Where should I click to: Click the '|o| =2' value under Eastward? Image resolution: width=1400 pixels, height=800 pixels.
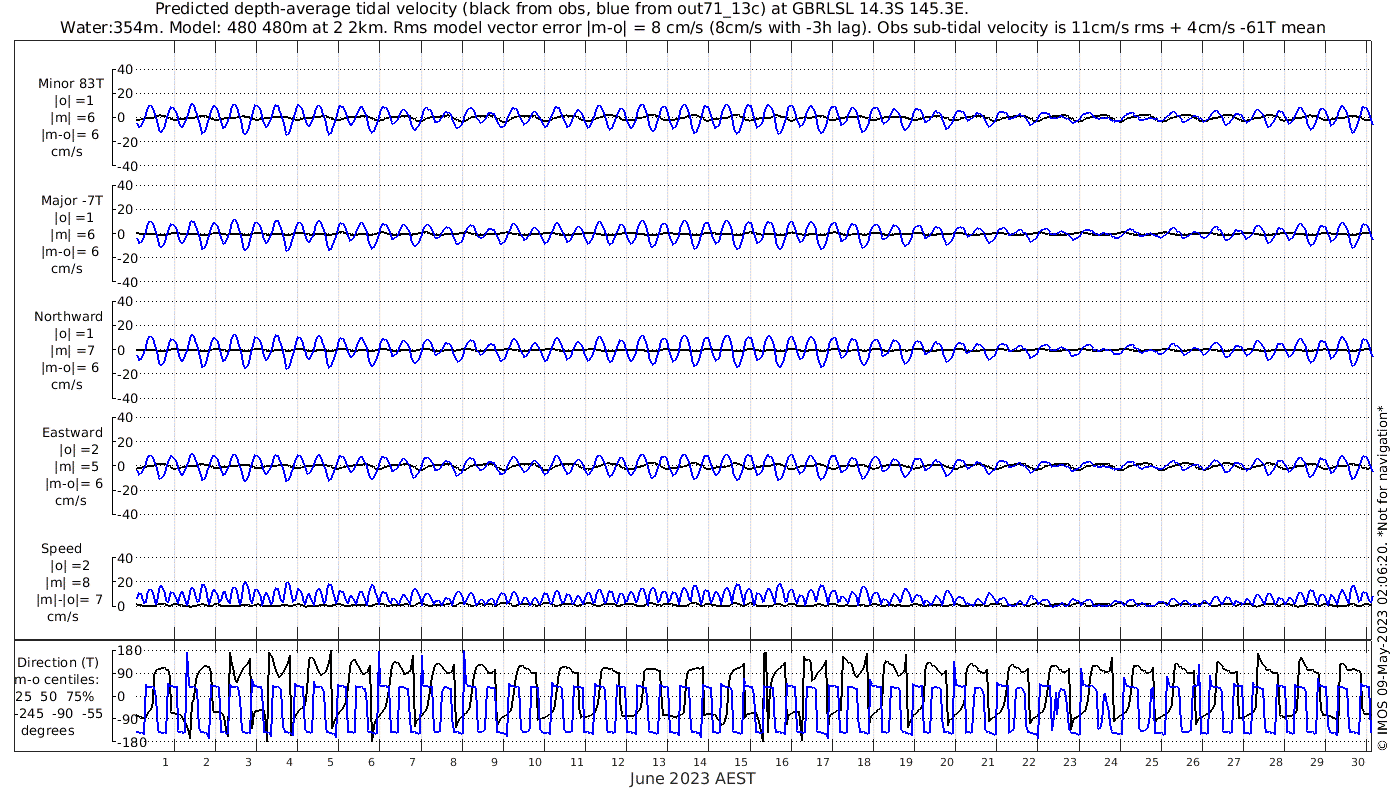(x=79, y=450)
